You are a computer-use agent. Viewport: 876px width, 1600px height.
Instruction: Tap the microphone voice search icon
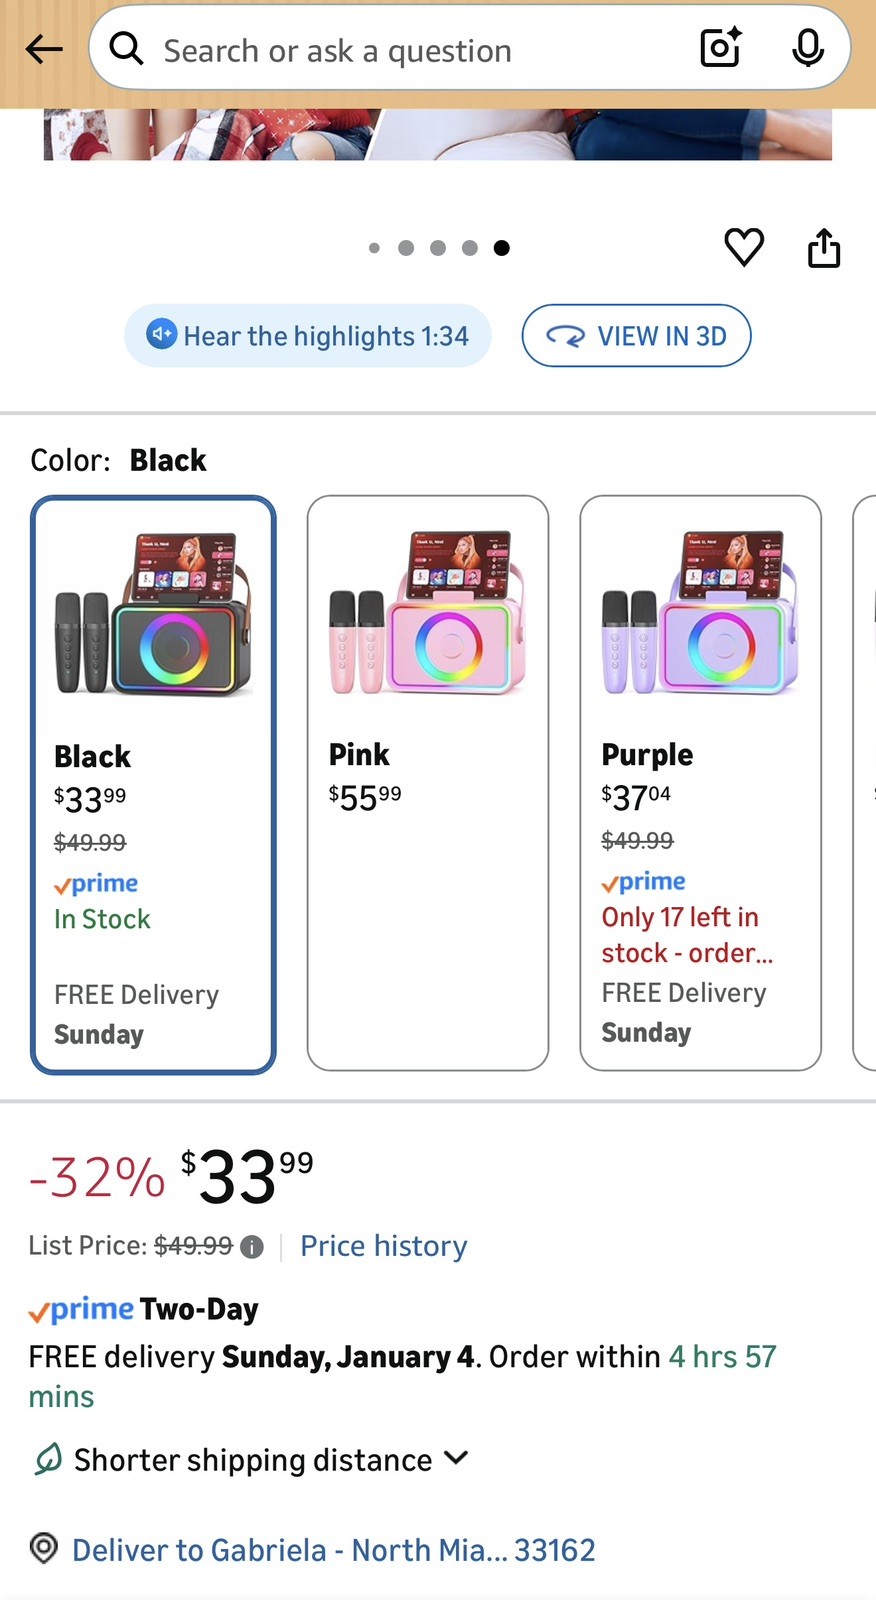point(807,48)
